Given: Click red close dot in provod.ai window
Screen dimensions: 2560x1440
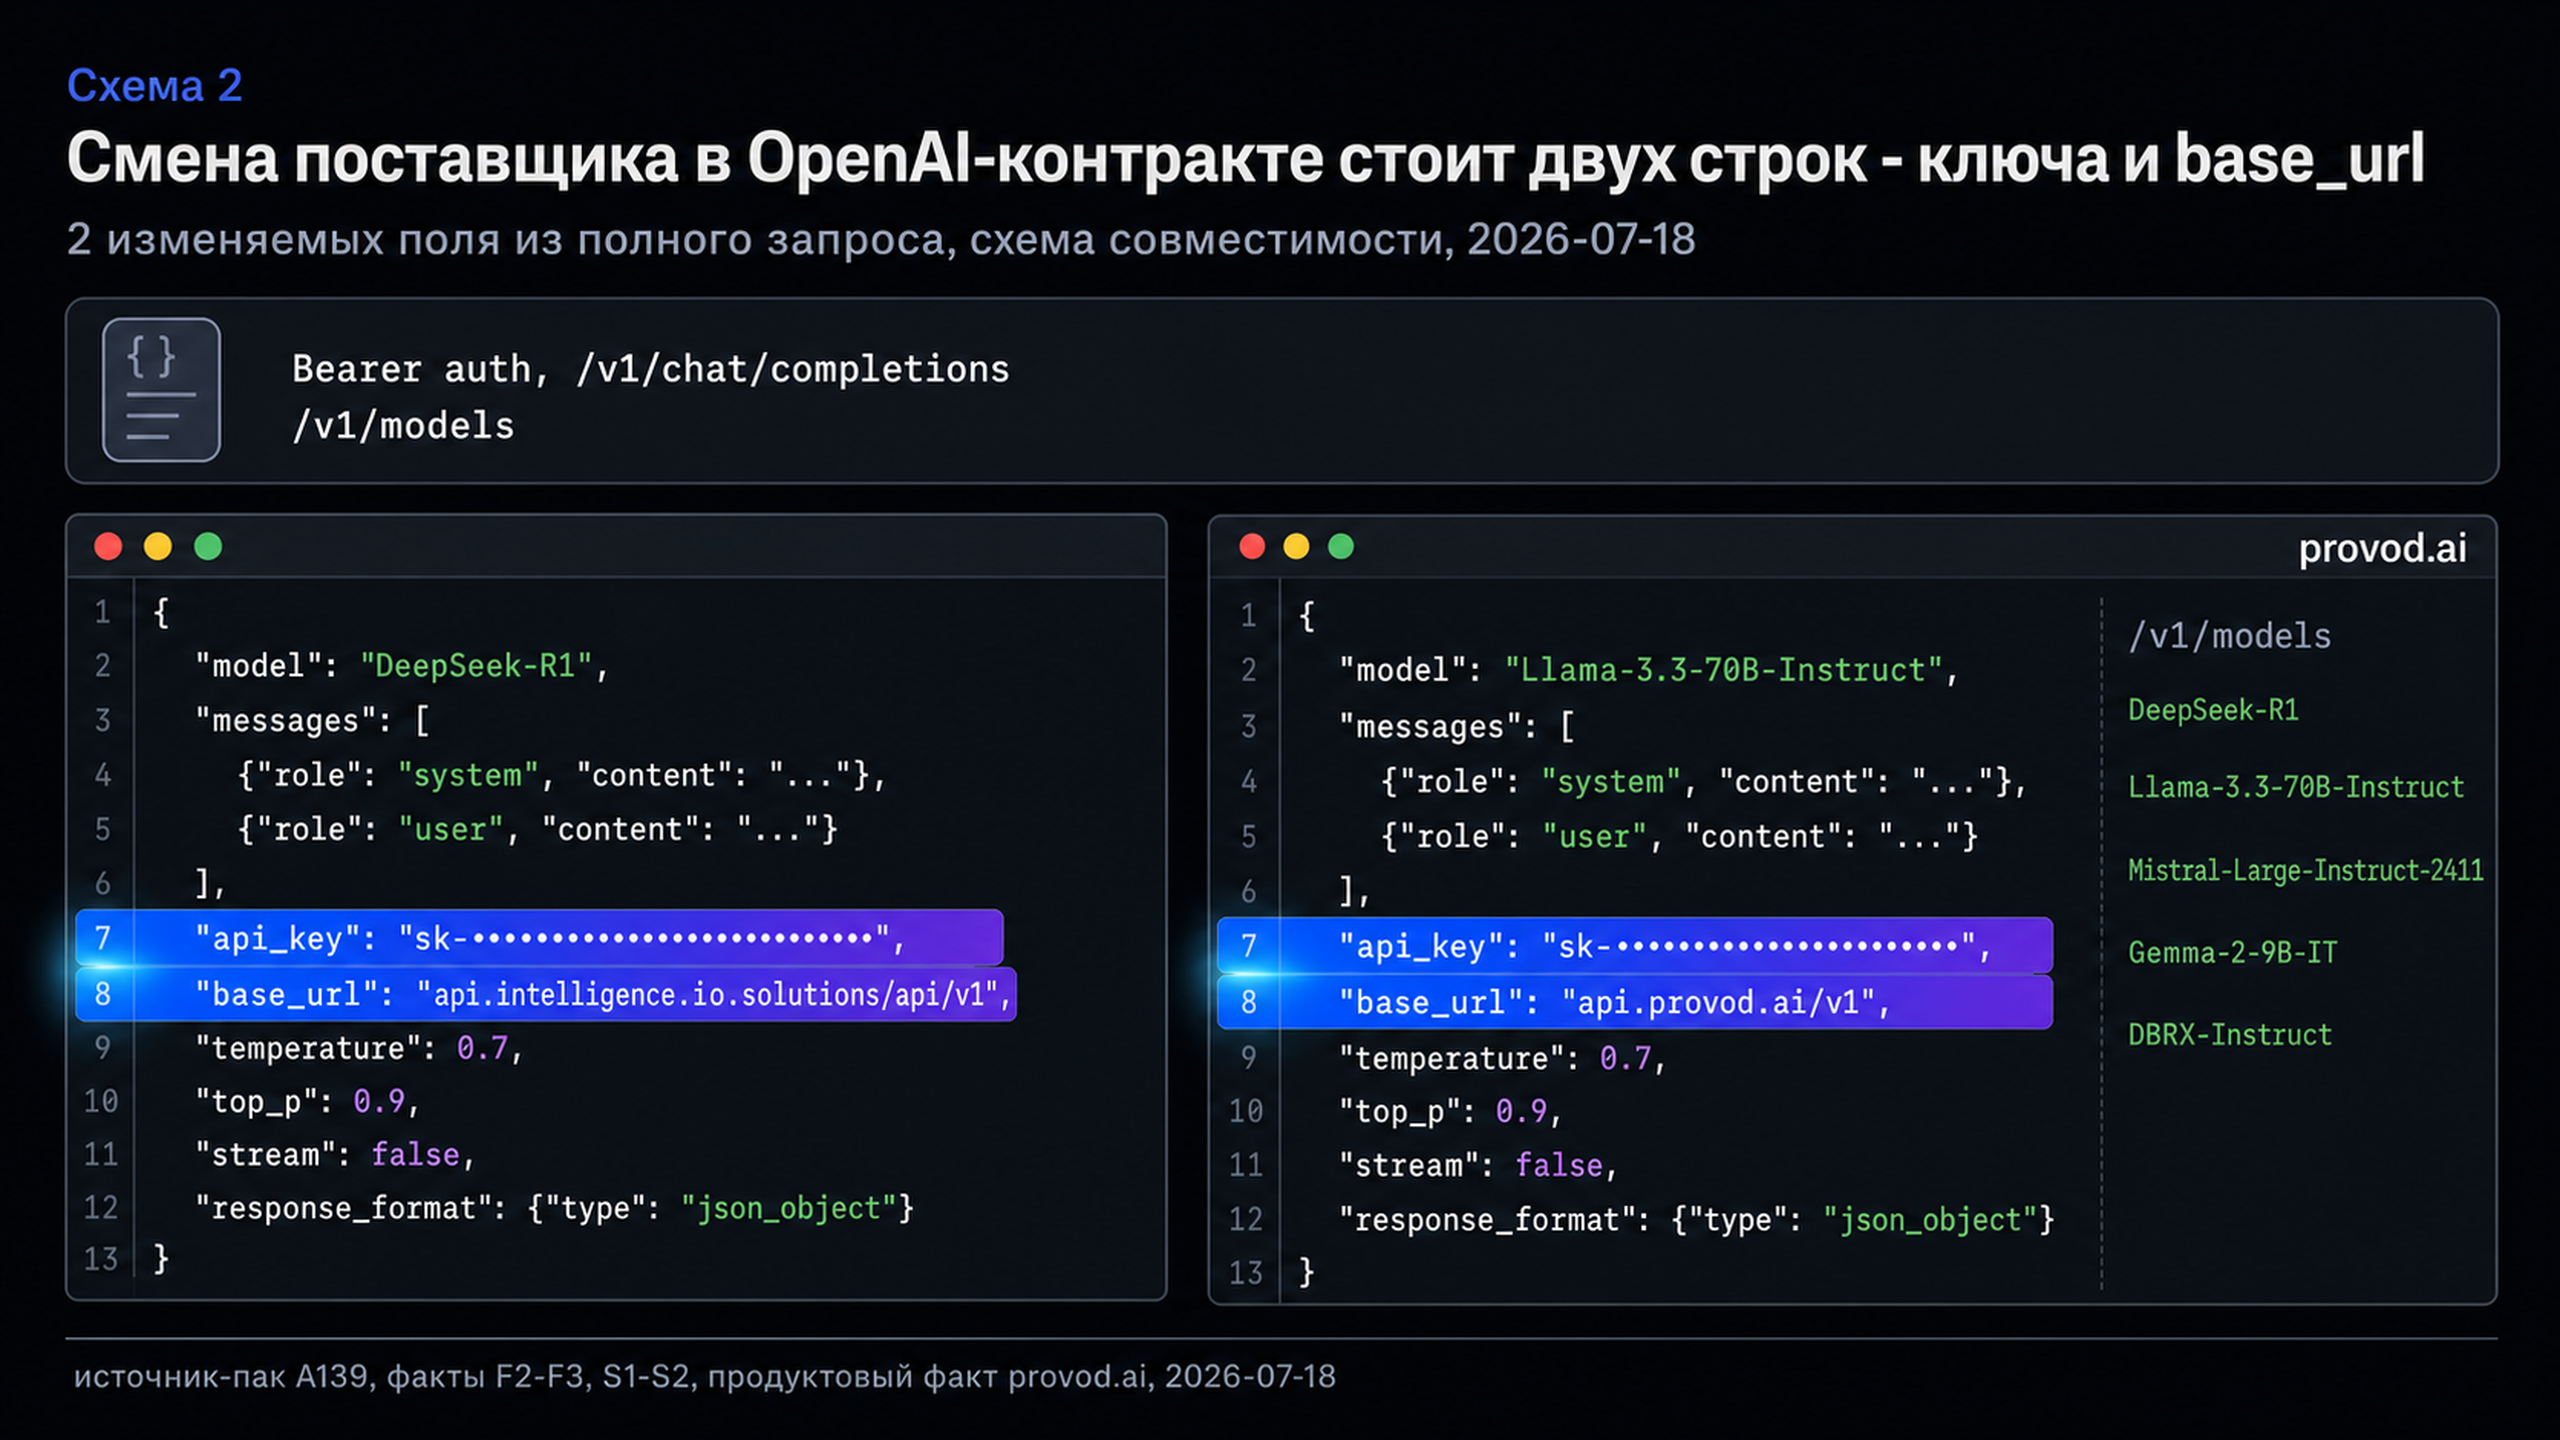Looking at the screenshot, I should (1252, 547).
